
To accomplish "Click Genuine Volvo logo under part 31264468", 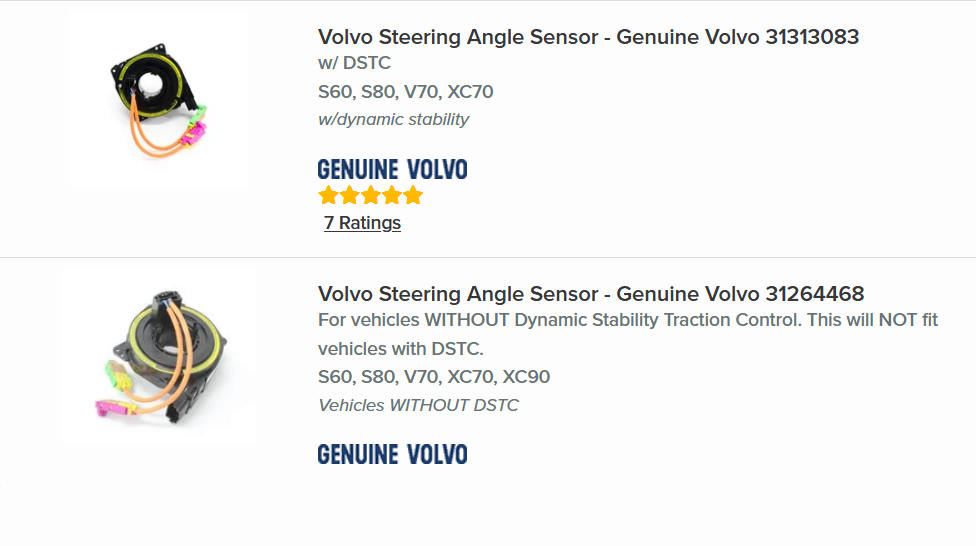I will click(392, 454).
